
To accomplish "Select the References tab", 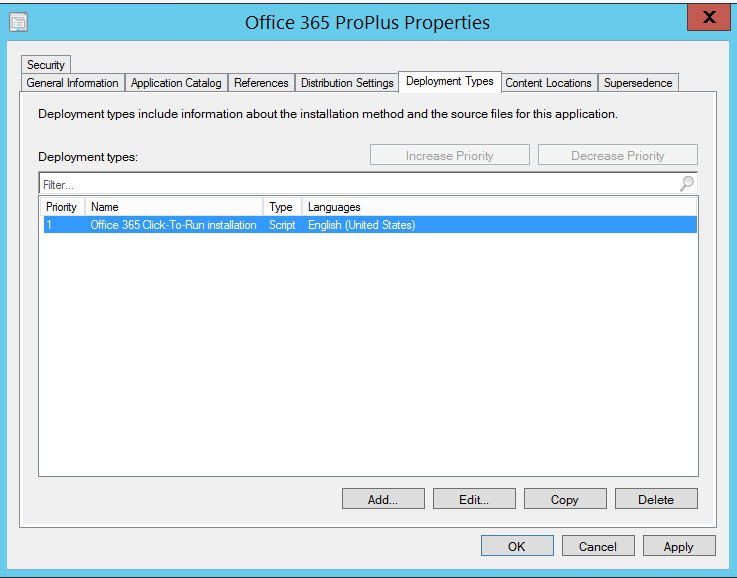I will [261, 83].
